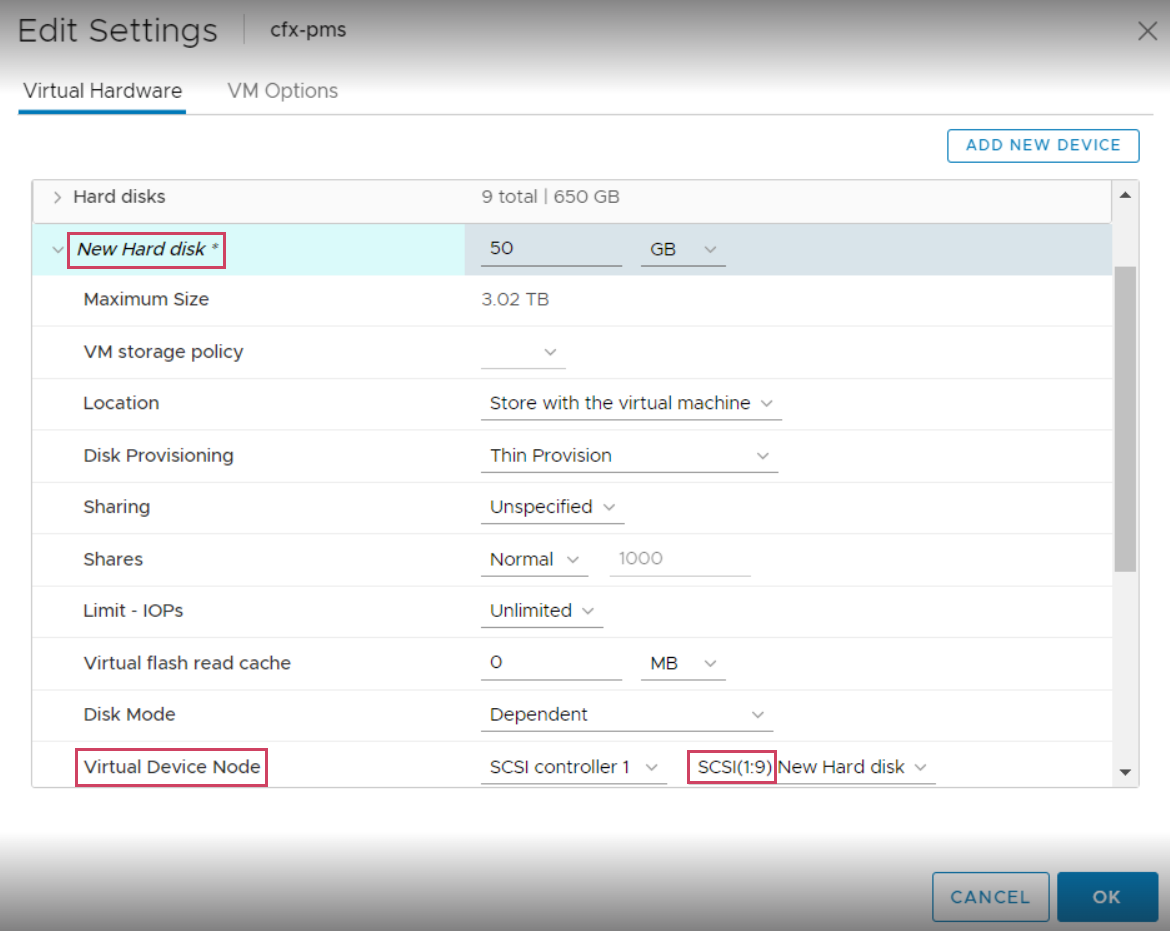Click the disk size field showing 50
The height and width of the screenshot is (931, 1171).
[x=551, y=248]
